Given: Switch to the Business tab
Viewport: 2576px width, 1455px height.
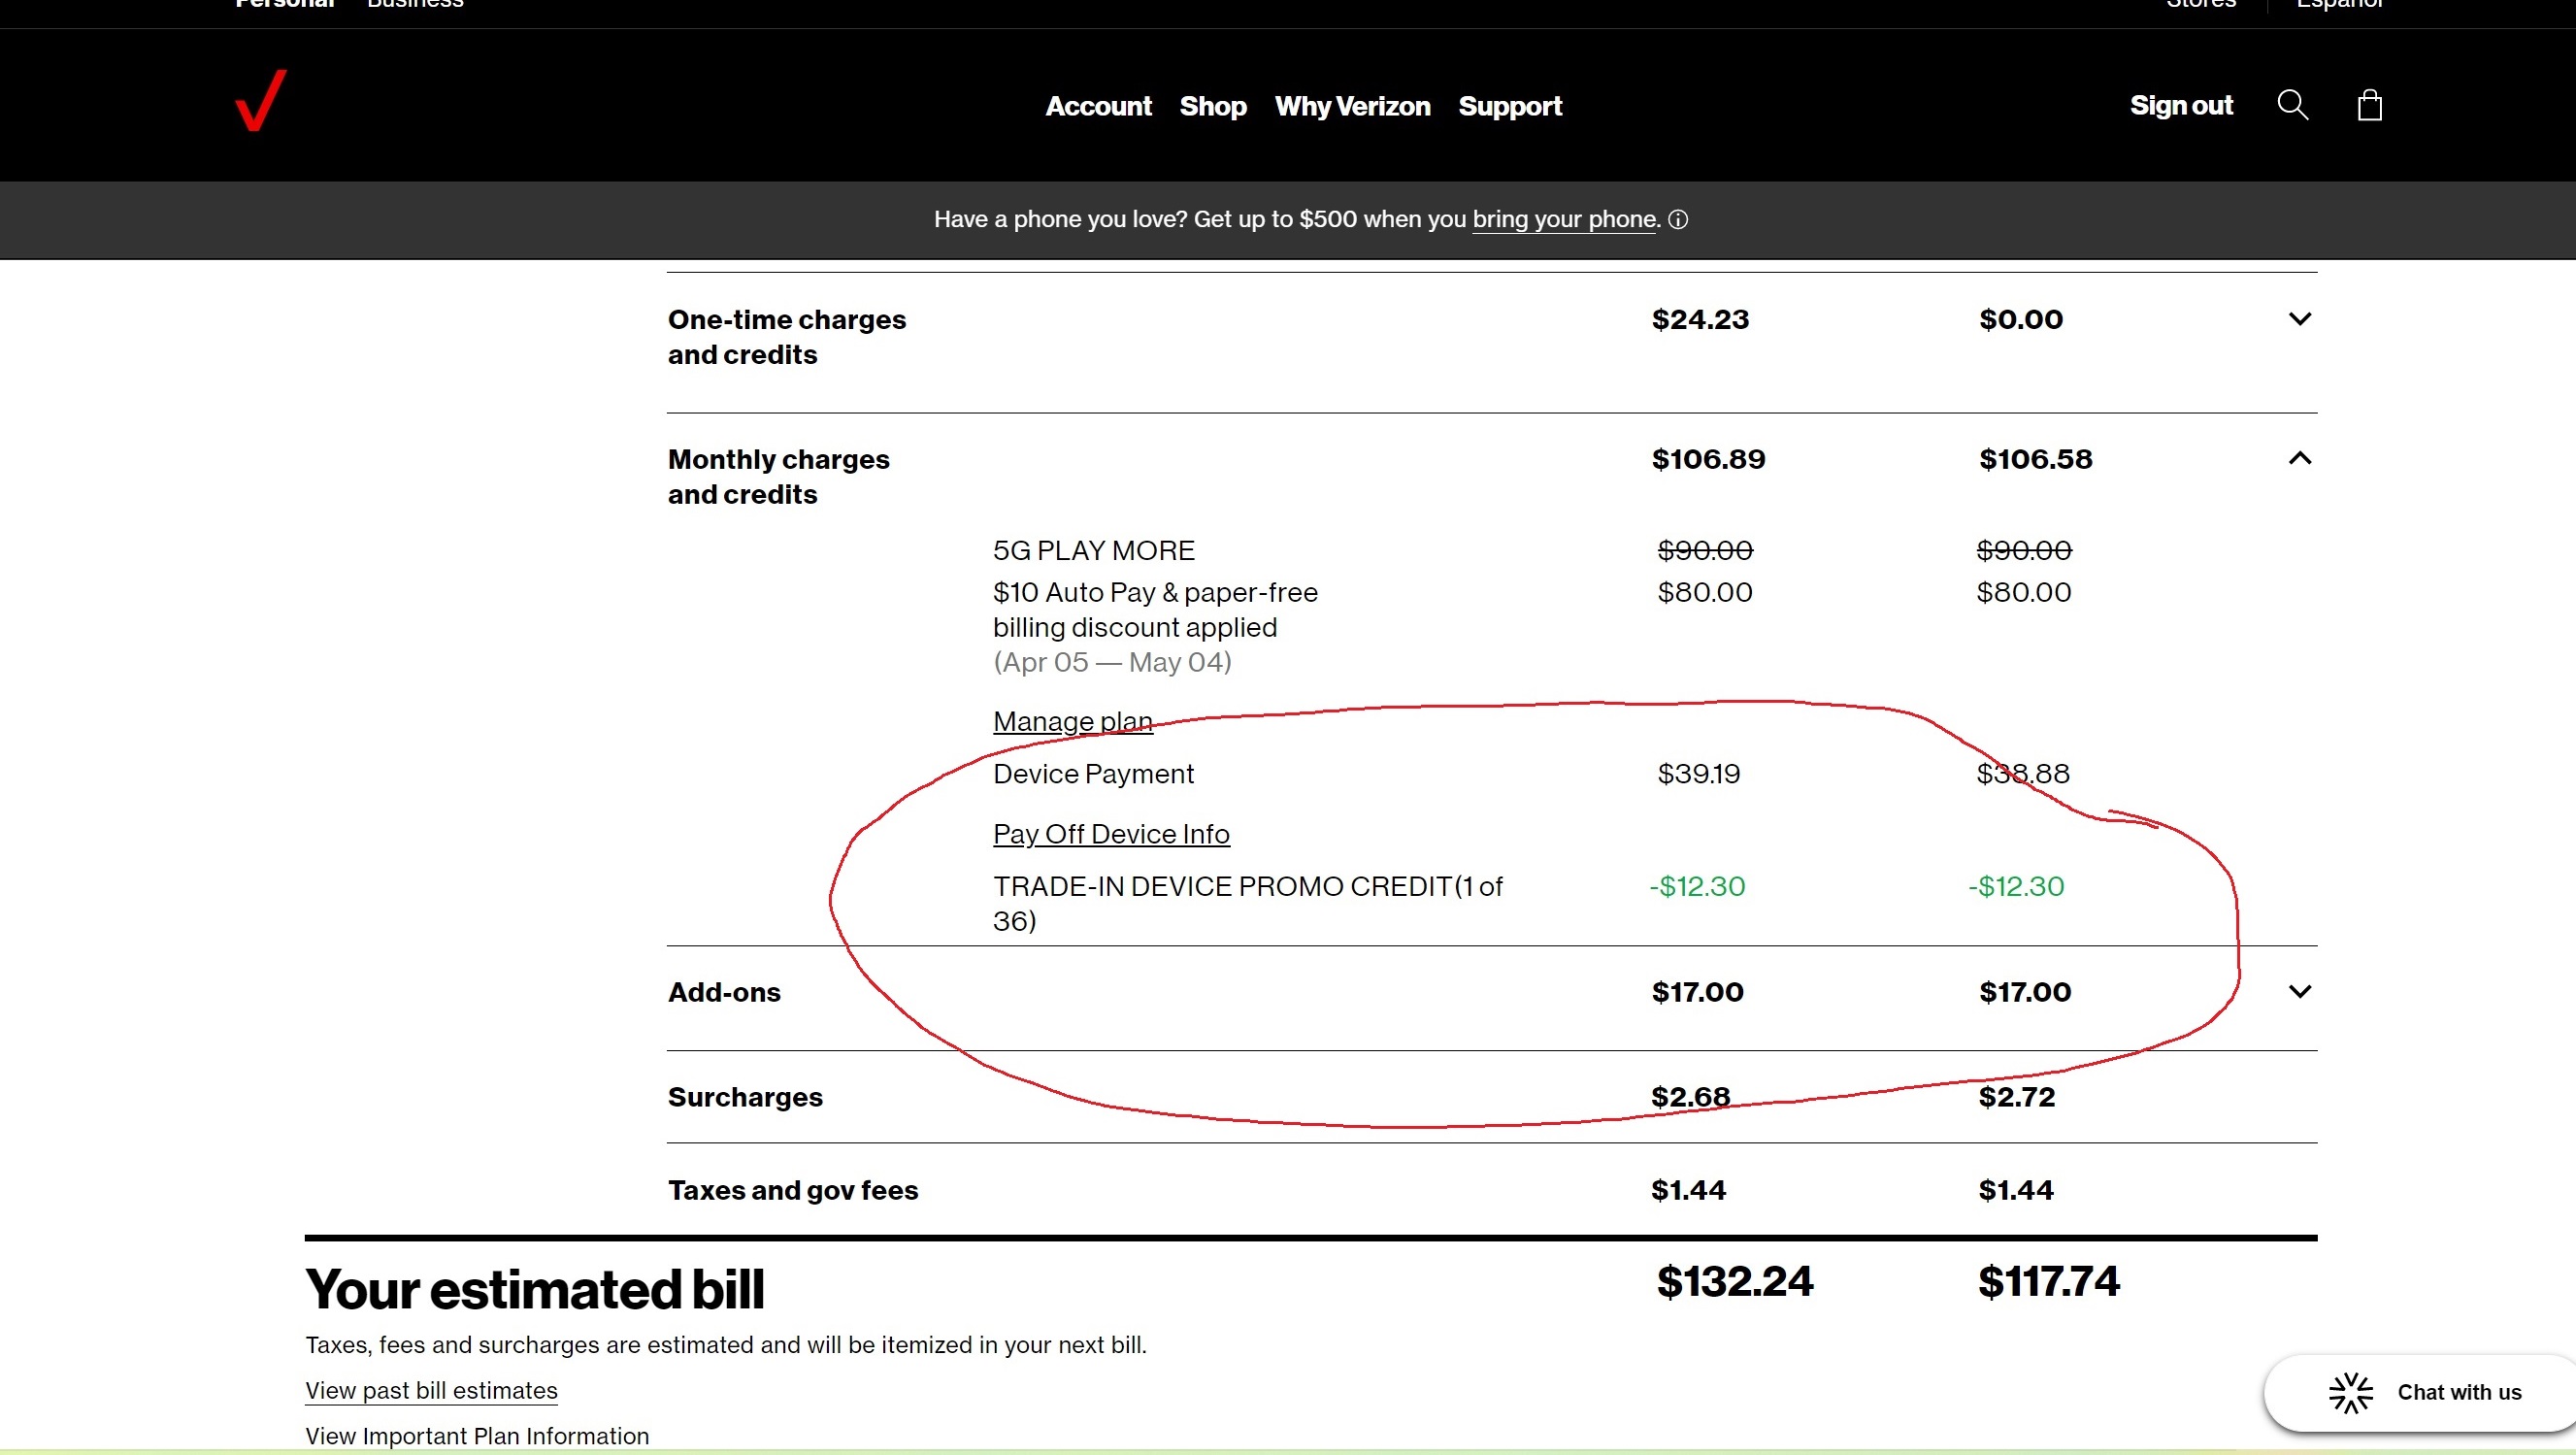Looking at the screenshot, I should tap(414, 5).
